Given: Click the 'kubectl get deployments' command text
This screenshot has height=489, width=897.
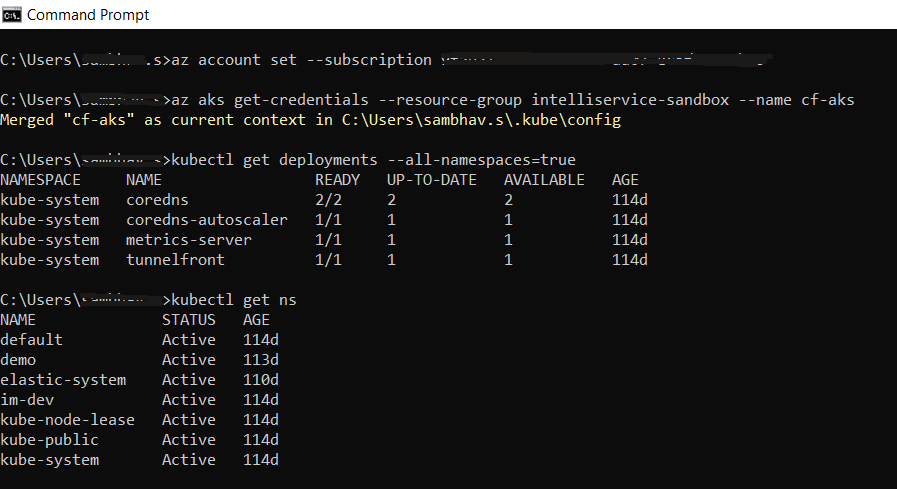Looking at the screenshot, I should tap(274, 160).
